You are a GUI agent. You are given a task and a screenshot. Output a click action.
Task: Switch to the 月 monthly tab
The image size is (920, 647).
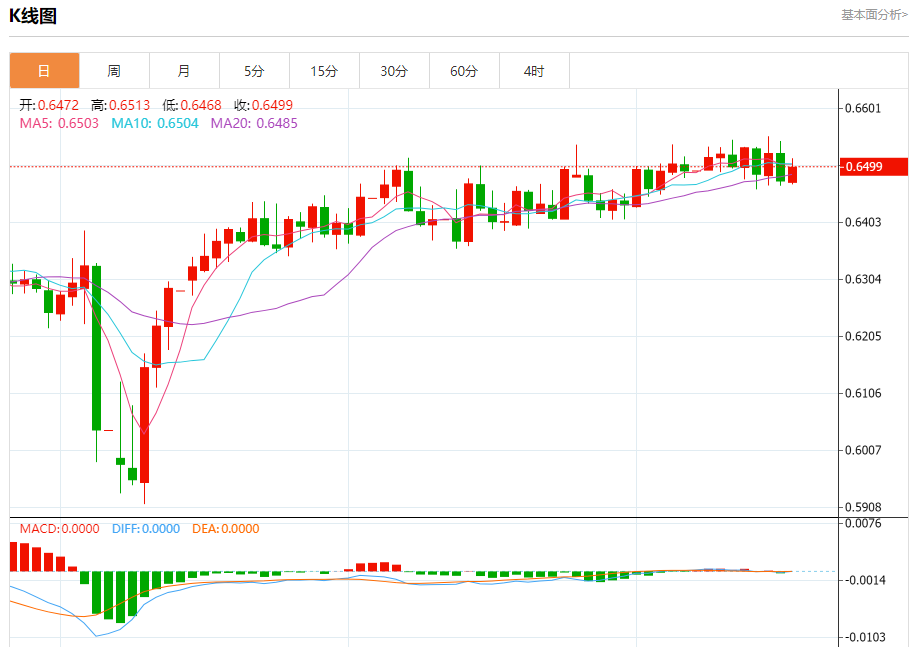pos(184,71)
